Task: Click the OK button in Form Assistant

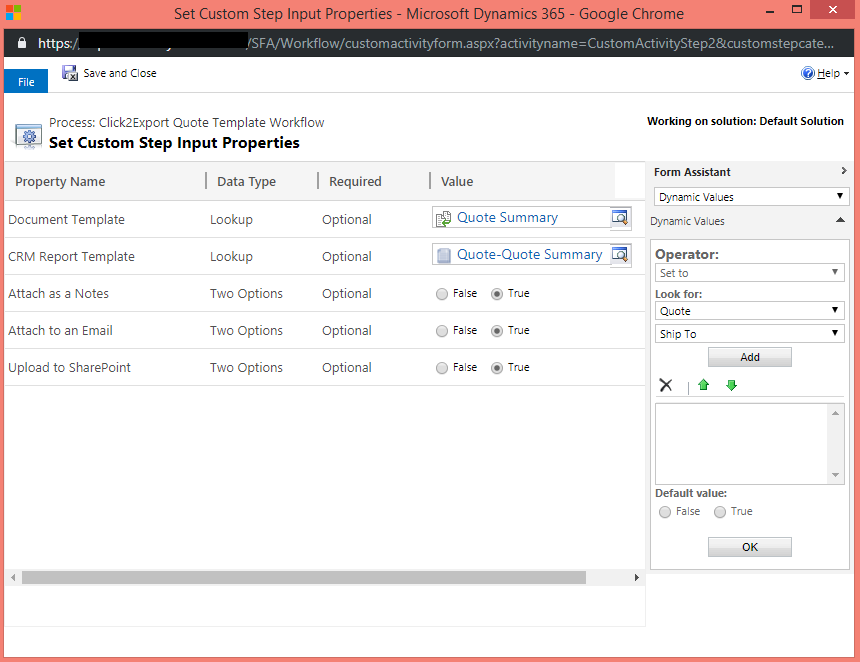Action: 749,547
